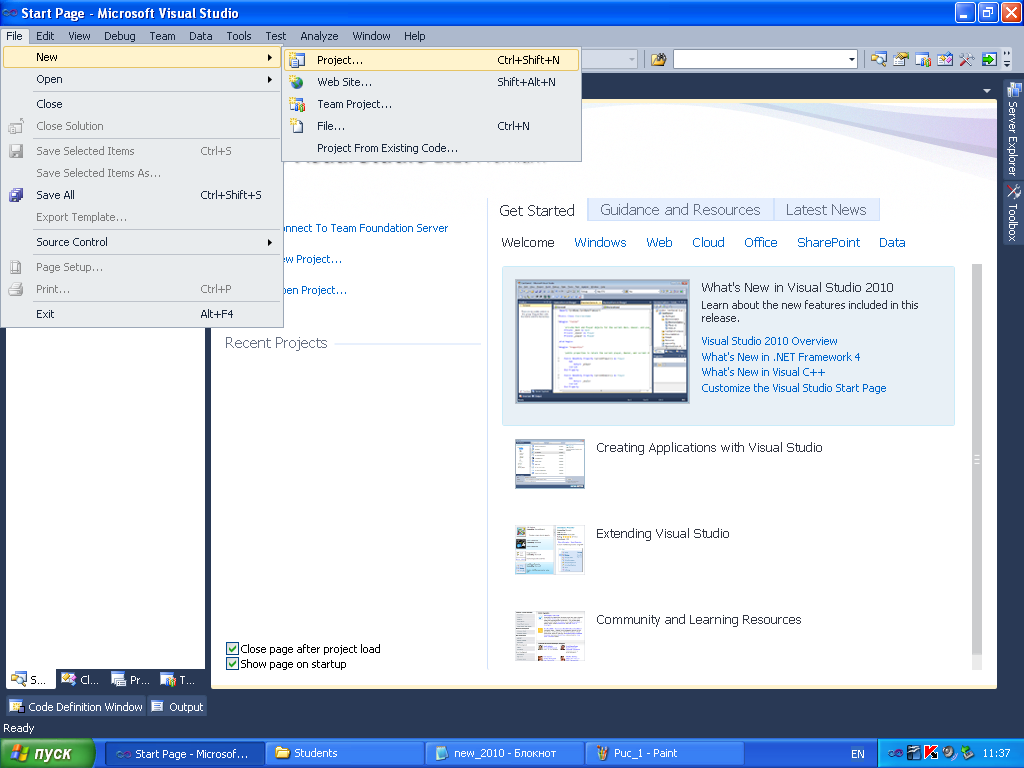Open Solution Explorer from the toolbar
Image resolution: width=1024 pixels, height=768 pixels.
[x=879, y=60]
